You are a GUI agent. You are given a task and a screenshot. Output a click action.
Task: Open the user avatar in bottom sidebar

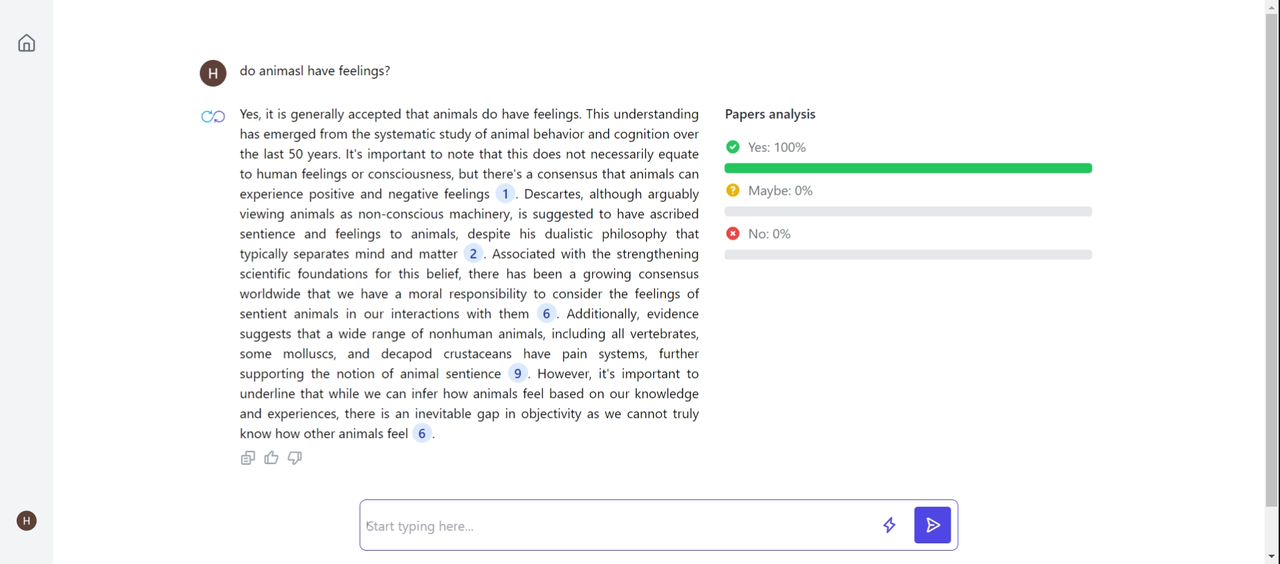point(27,520)
